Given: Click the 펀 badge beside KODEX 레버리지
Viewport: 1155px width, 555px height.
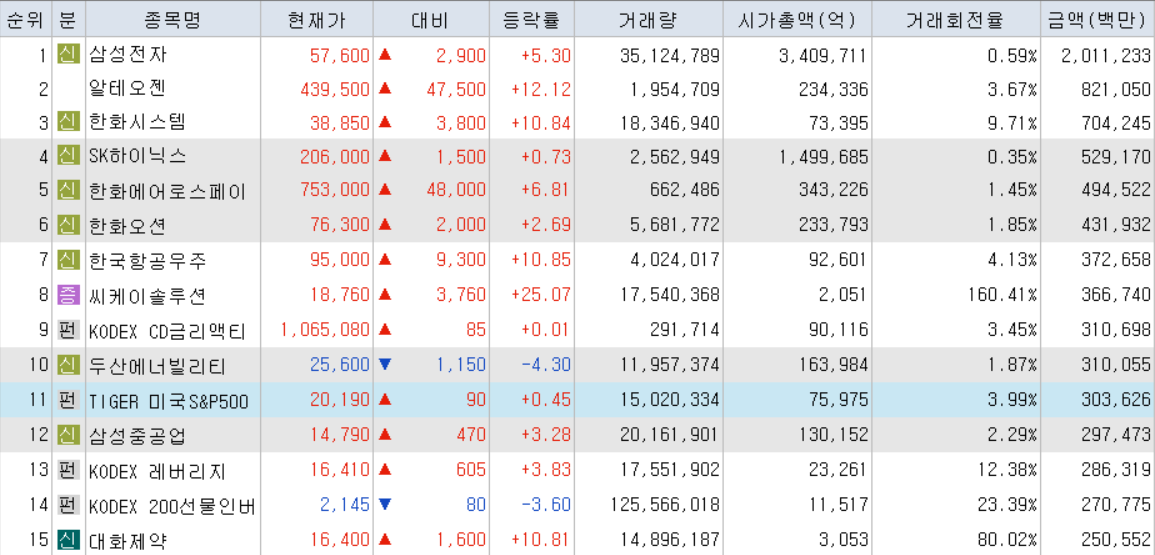Looking at the screenshot, I should point(68,470).
